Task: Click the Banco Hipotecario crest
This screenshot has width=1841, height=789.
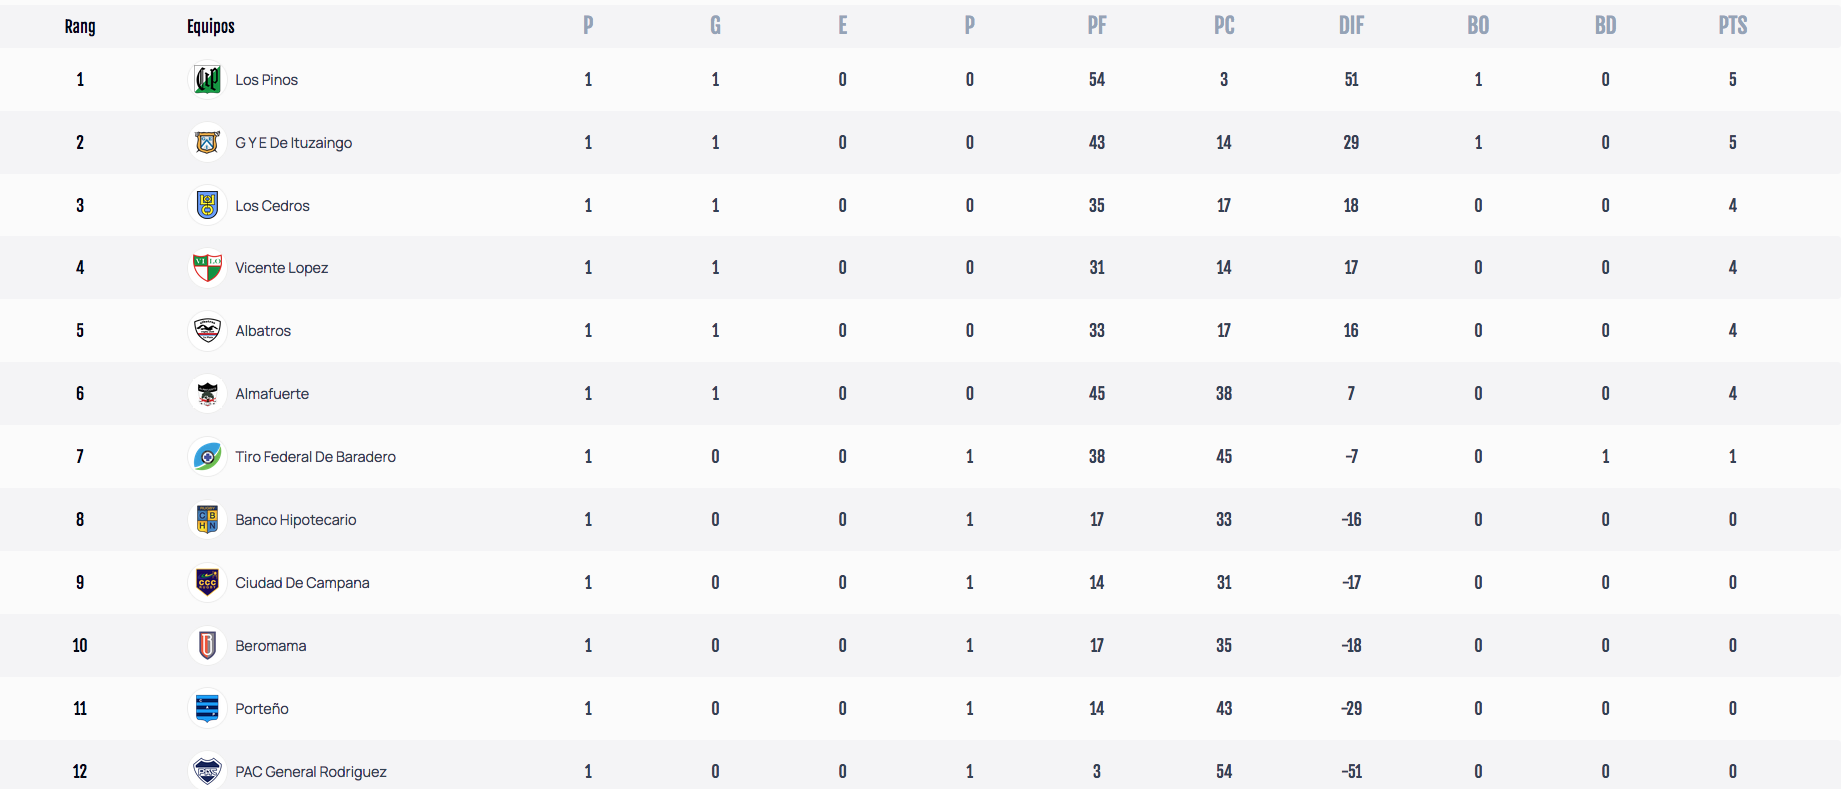Action: [207, 519]
